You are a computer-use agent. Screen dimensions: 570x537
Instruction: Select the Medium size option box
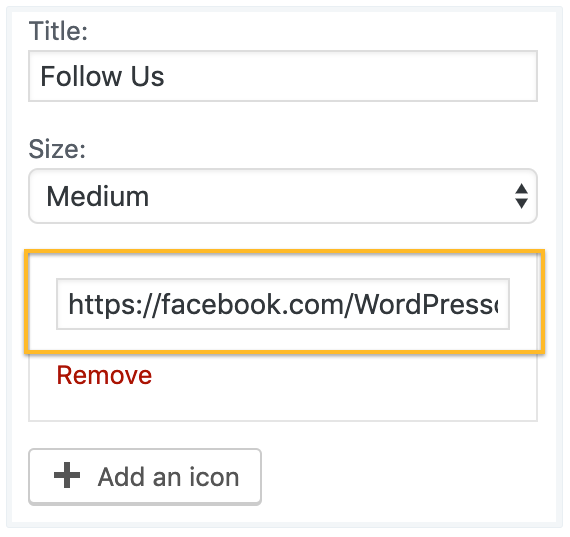click(x=283, y=196)
